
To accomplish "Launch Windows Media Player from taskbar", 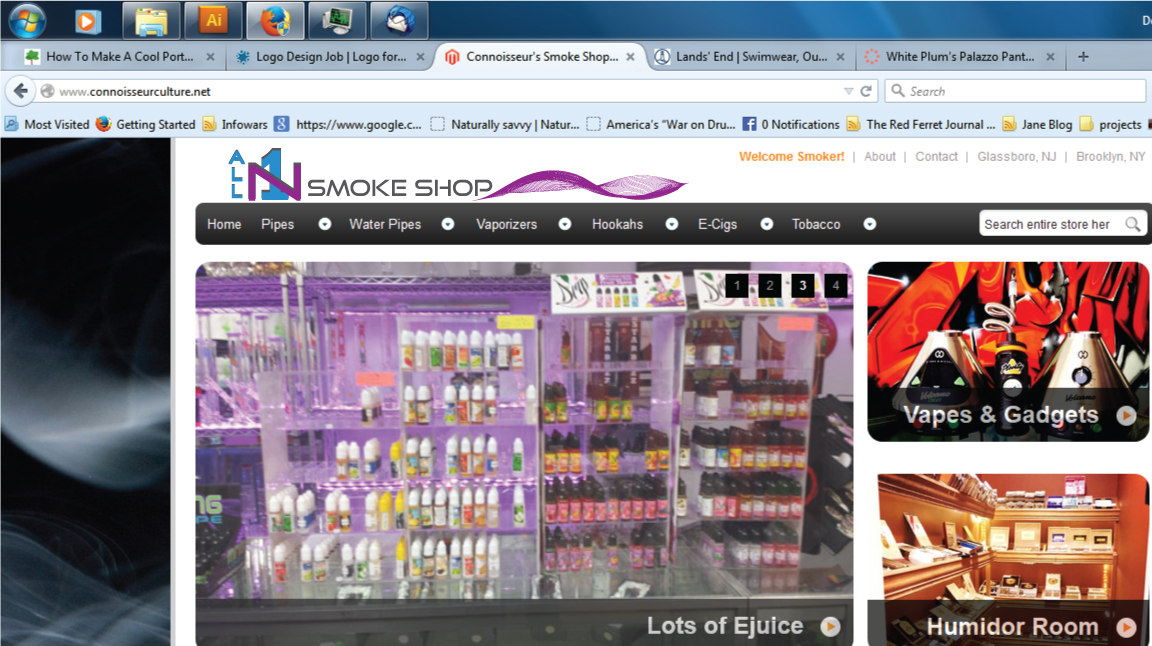I will [87, 21].
